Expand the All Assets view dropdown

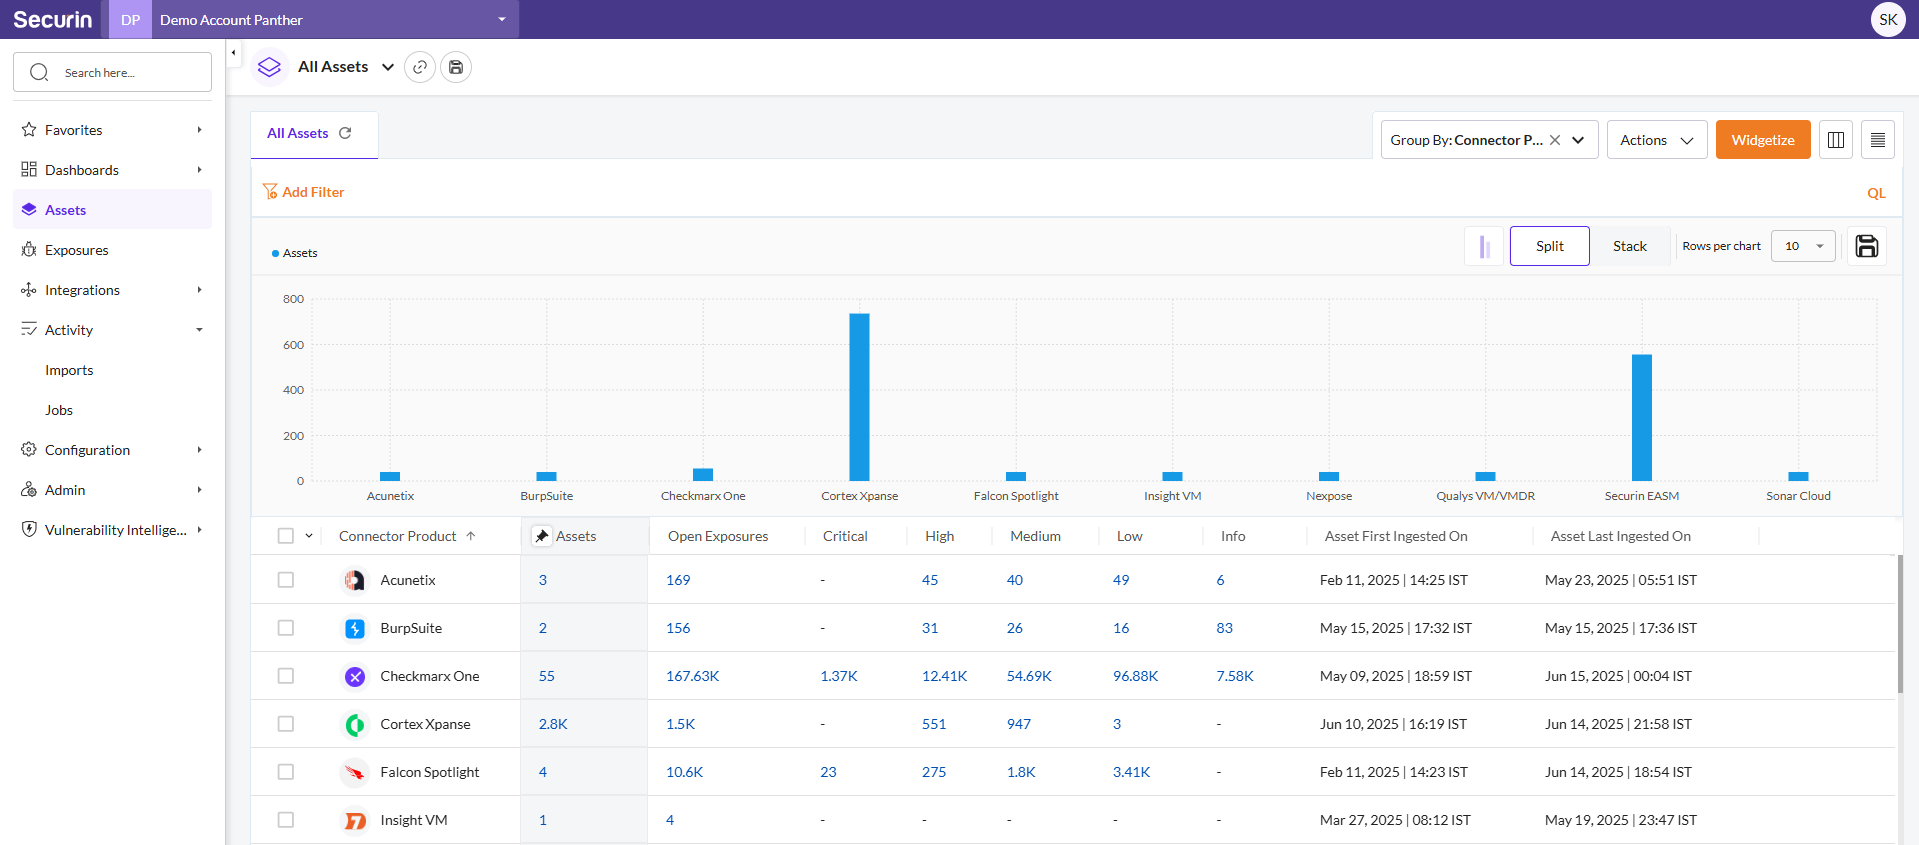388,67
